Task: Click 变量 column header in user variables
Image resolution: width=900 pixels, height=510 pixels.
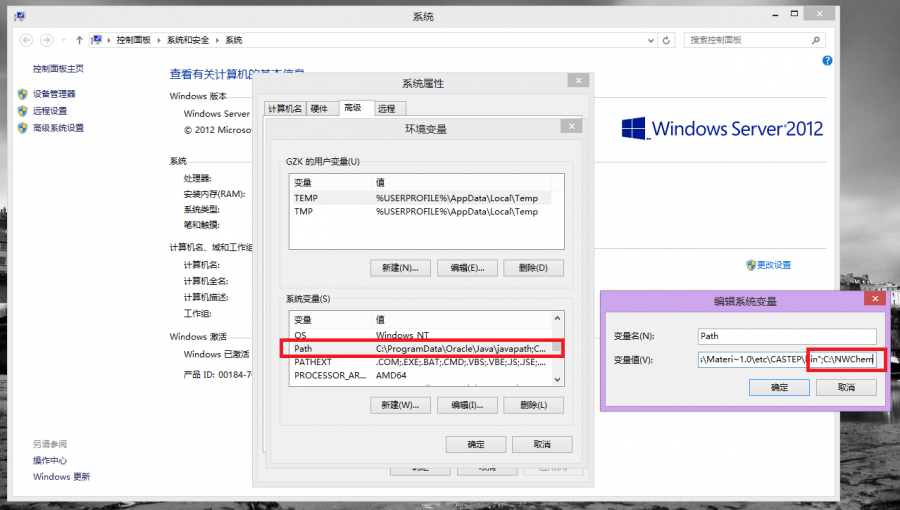Action: click(331, 182)
